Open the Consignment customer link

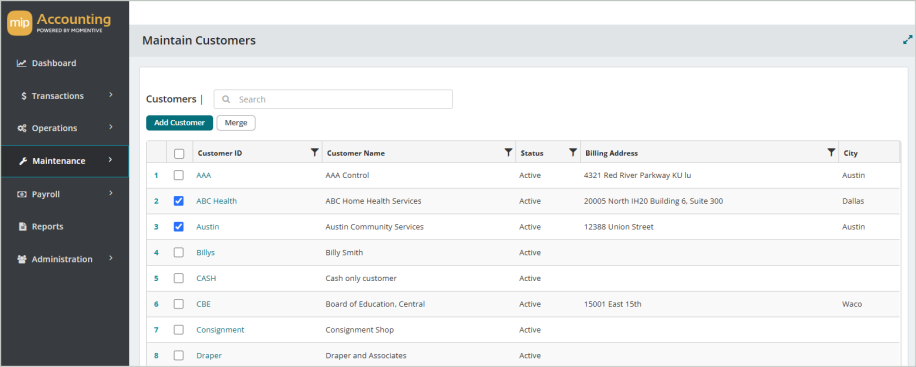coord(220,330)
